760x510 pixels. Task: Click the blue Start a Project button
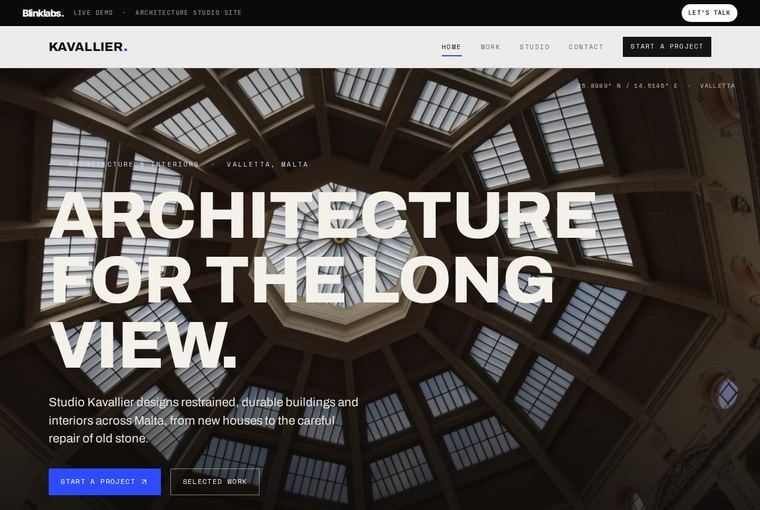point(105,481)
